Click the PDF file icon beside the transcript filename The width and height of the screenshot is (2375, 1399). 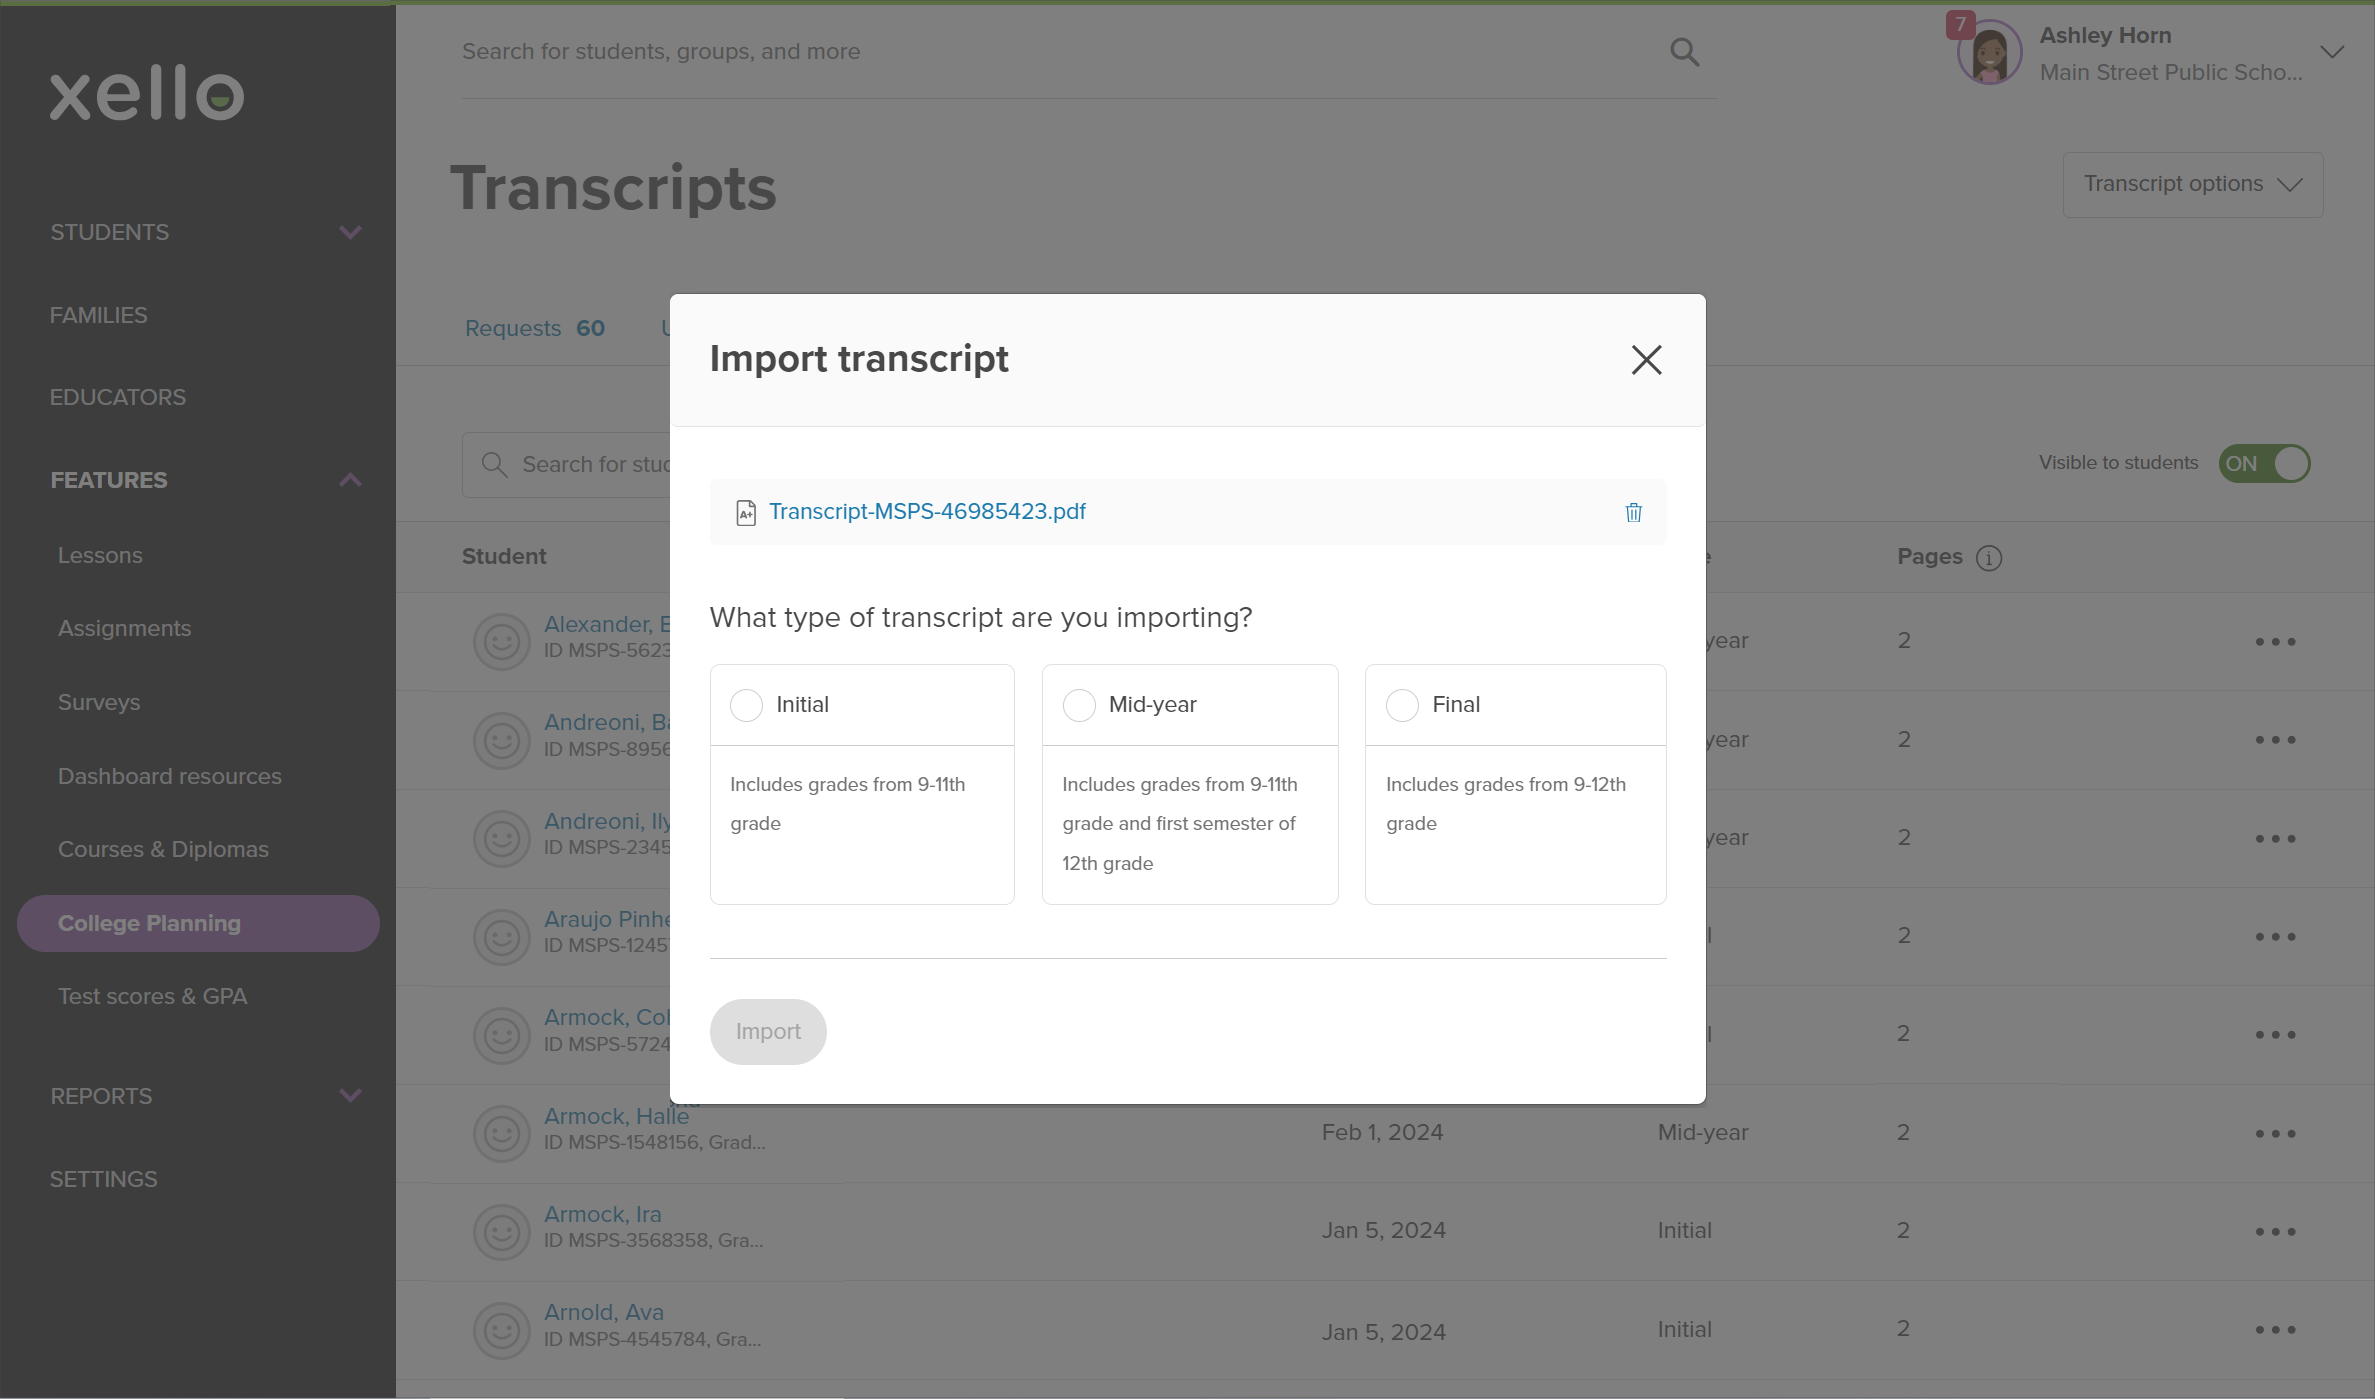click(746, 513)
